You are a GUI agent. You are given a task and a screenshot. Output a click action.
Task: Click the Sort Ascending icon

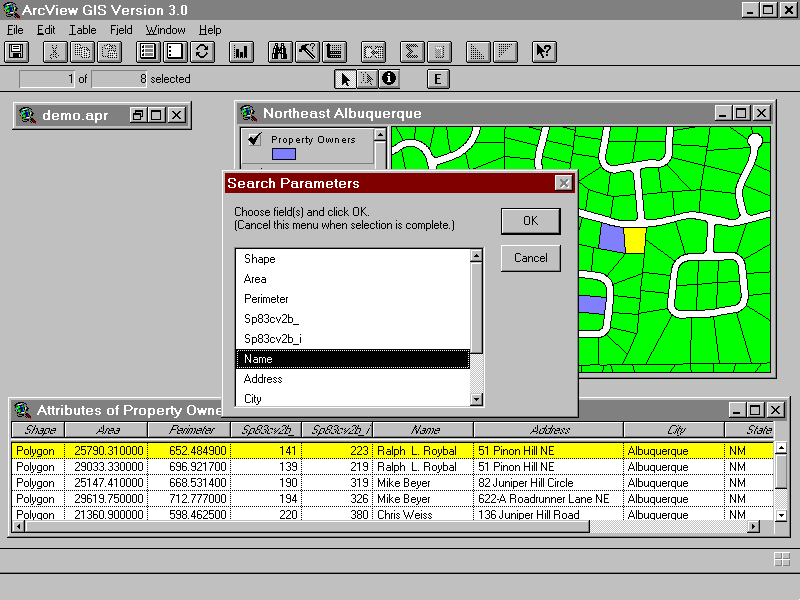click(x=478, y=52)
